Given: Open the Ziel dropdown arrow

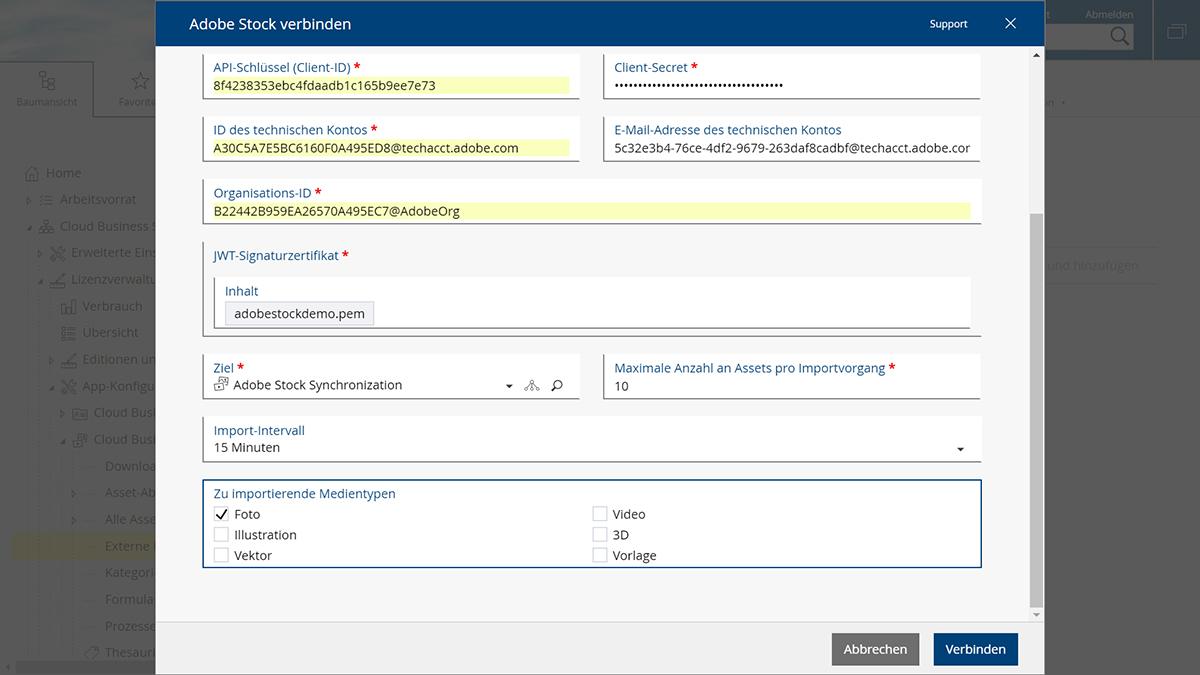Looking at the screenshot, I should pyautogui.click(x=509, y=386).
